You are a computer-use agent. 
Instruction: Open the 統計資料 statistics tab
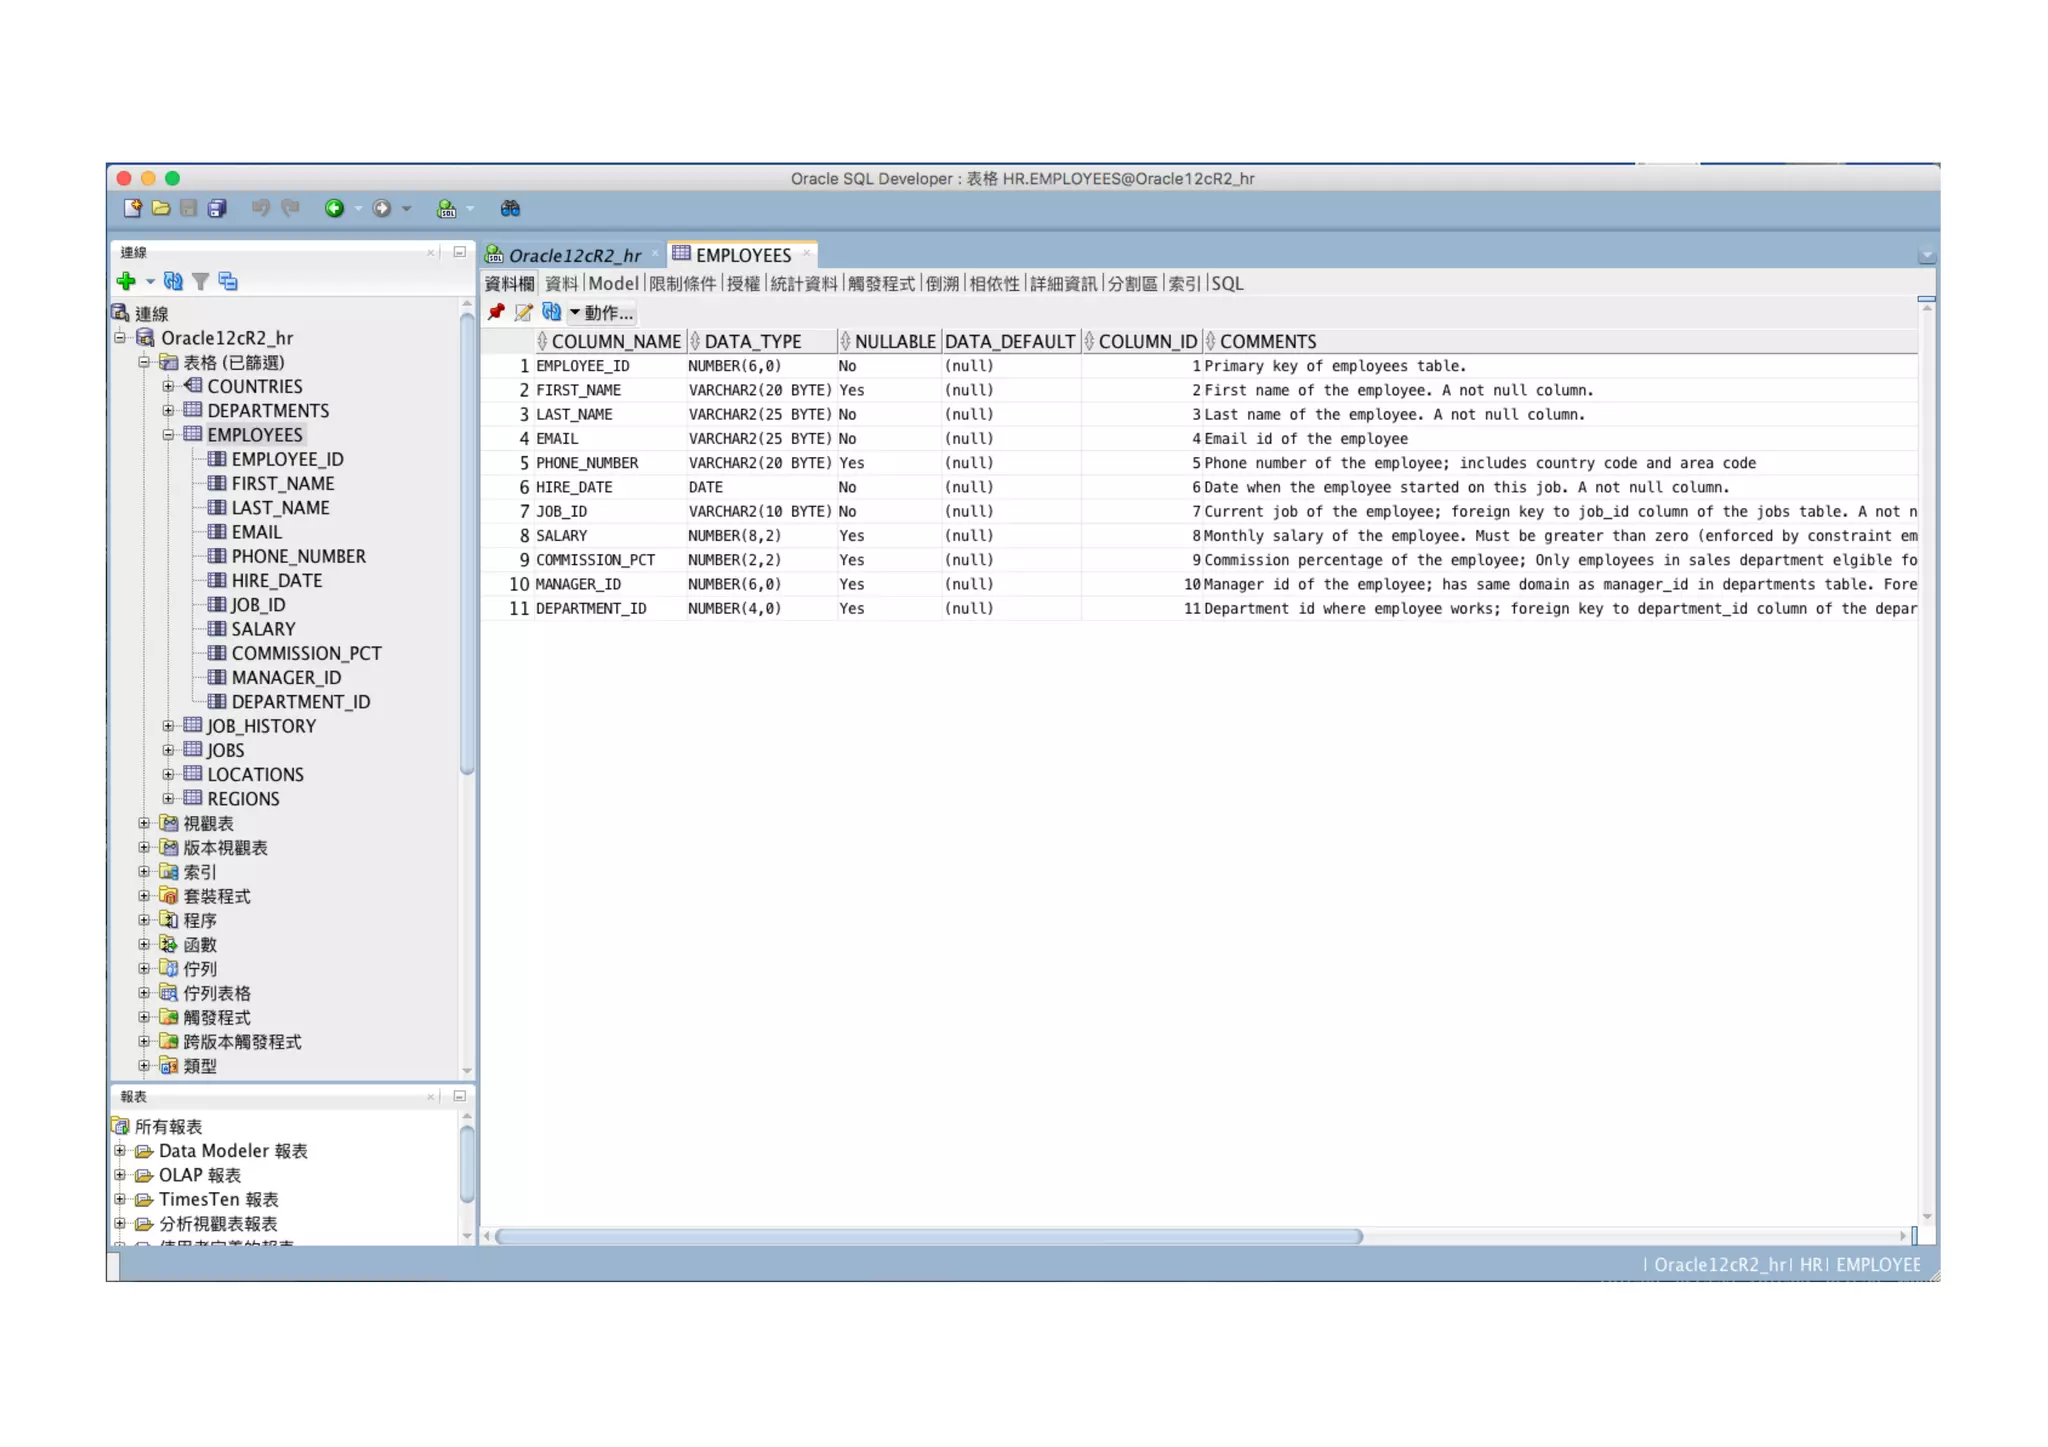(x=803, y=284)
